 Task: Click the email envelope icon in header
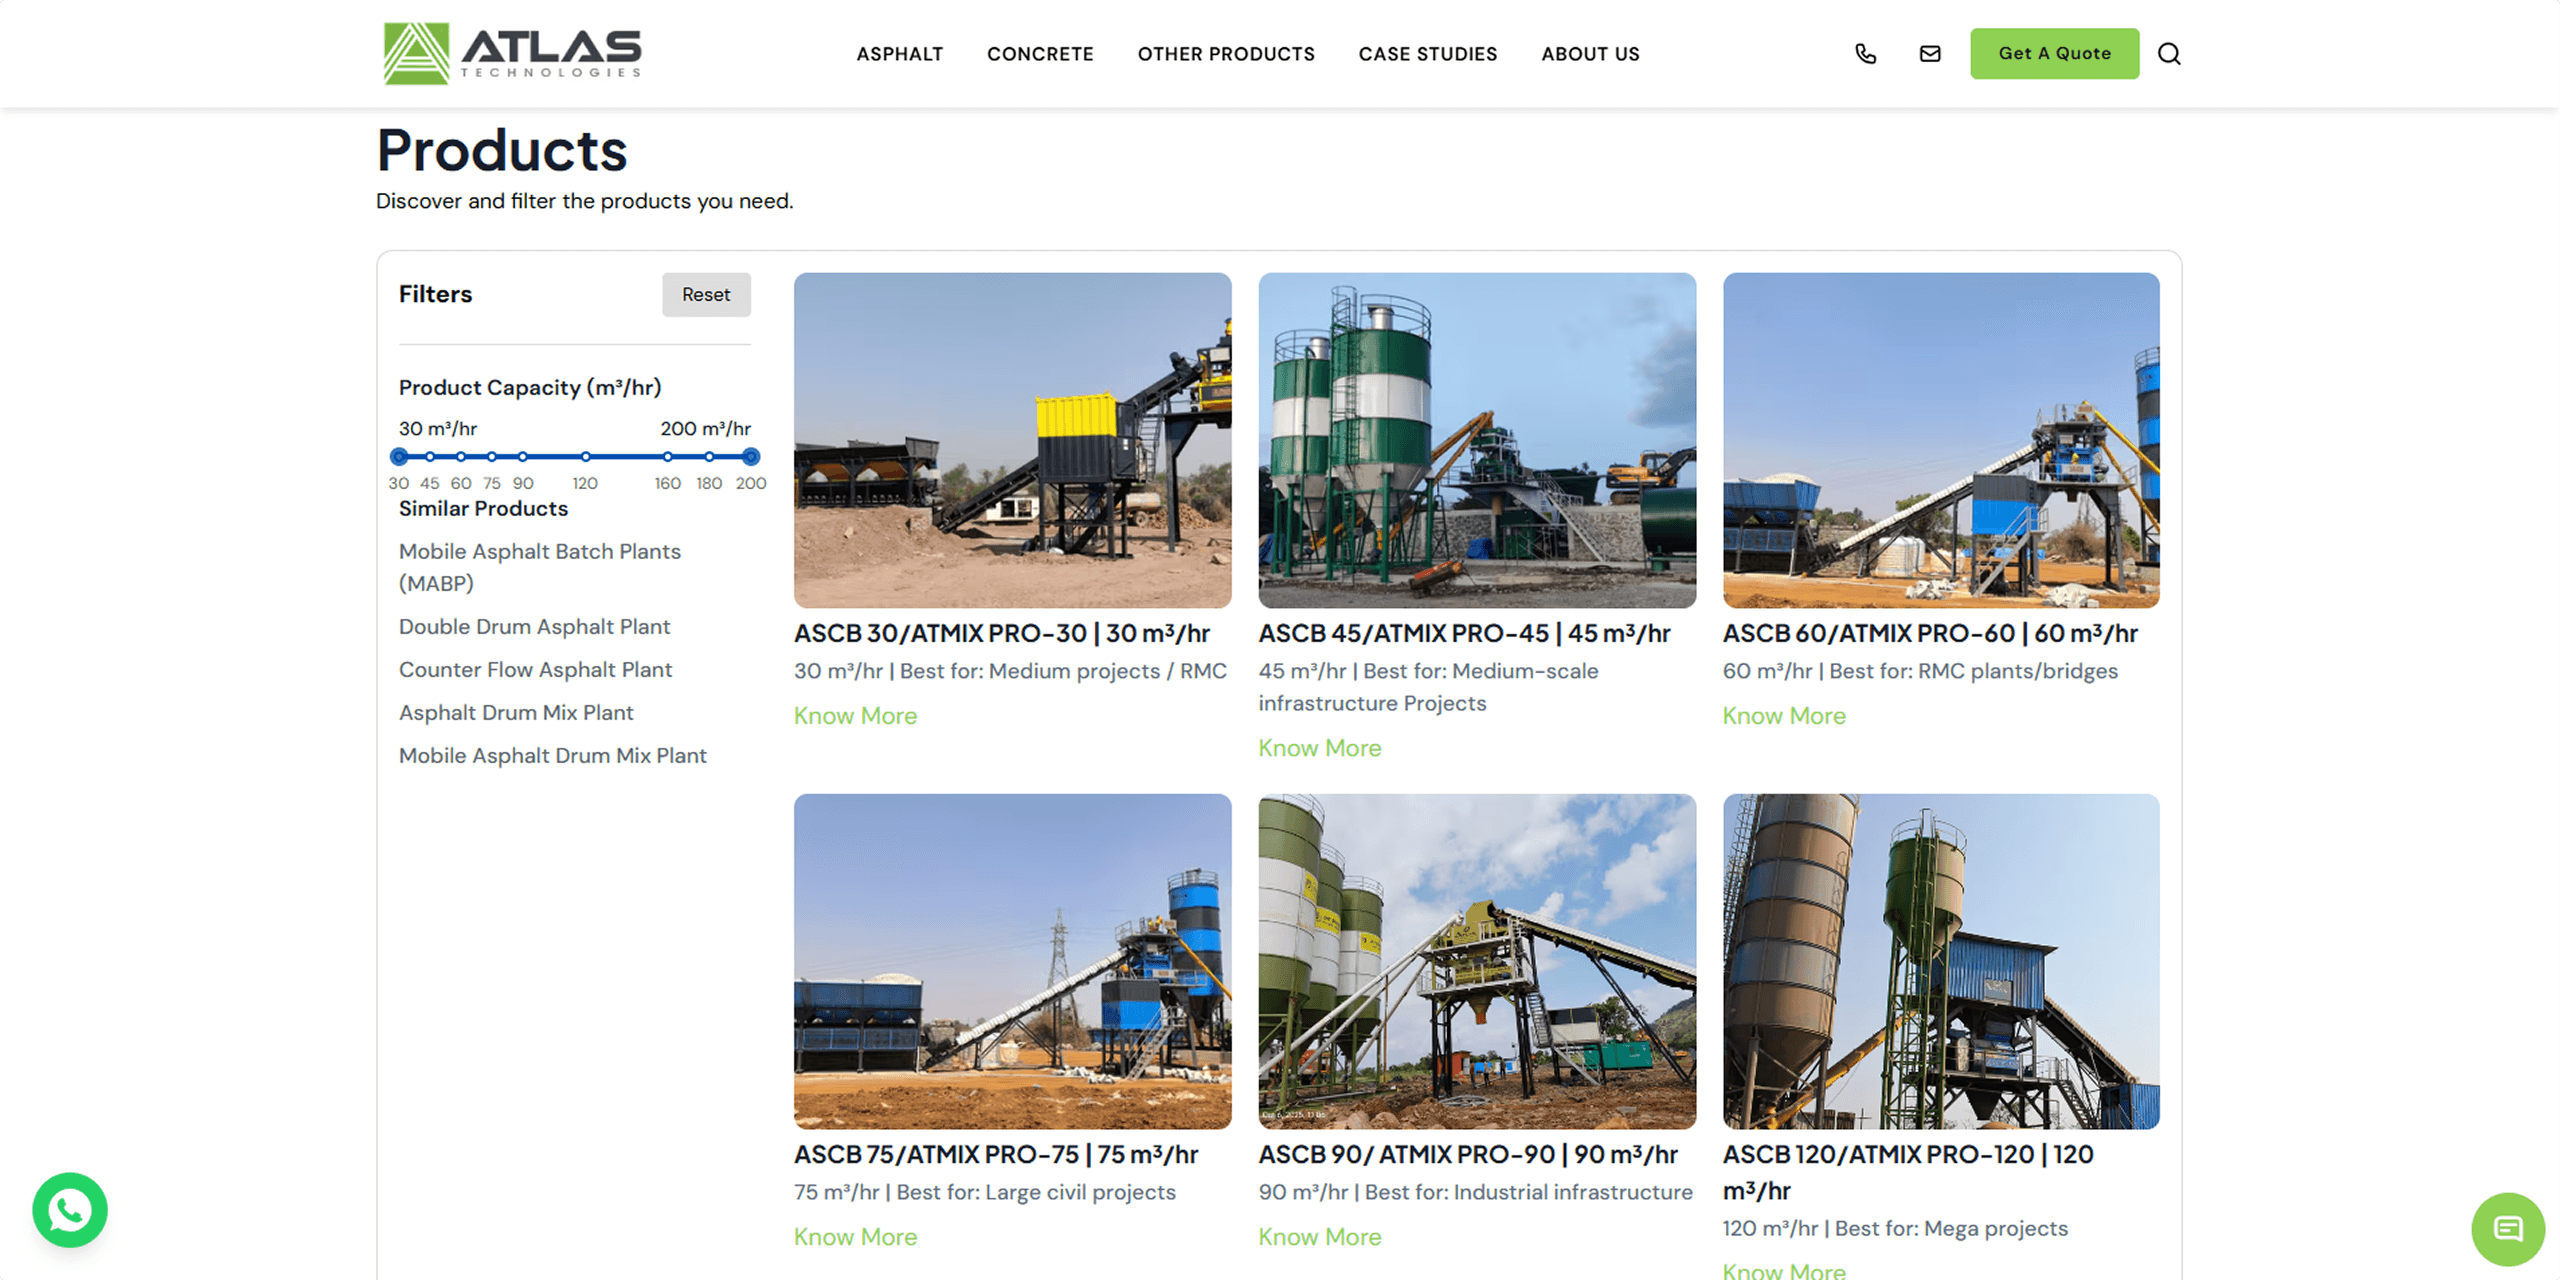tap(1930, 54)
